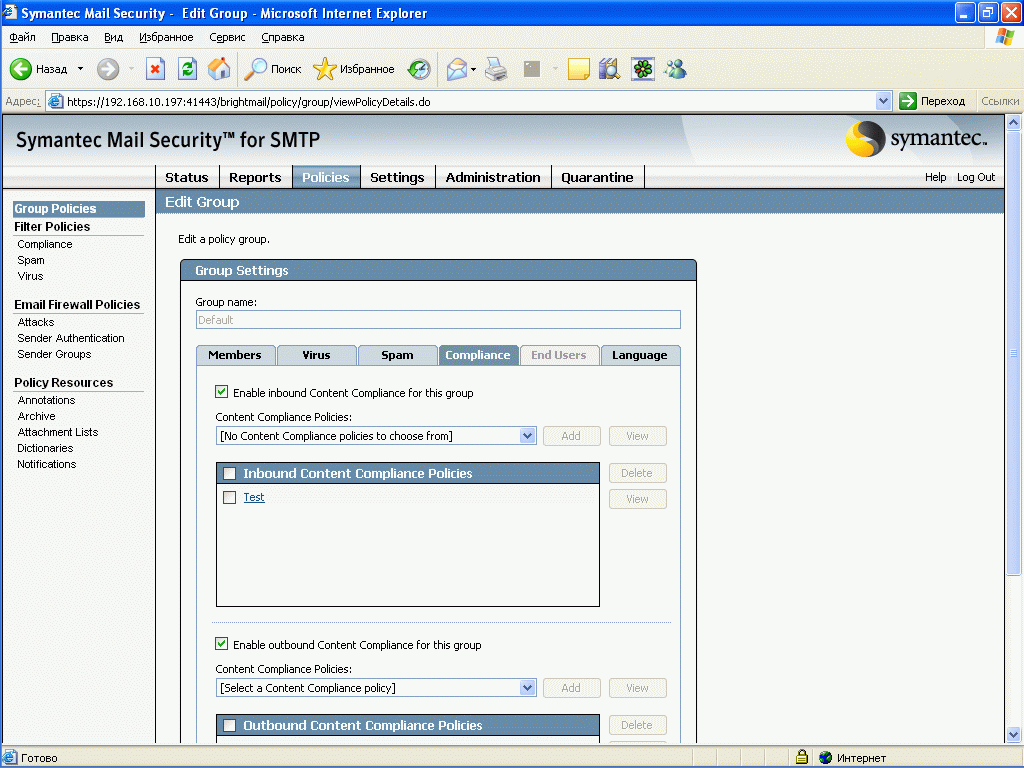Click the Windows flag logo
Viewport: 1024px width, 768px height.
click(1004, 37)
